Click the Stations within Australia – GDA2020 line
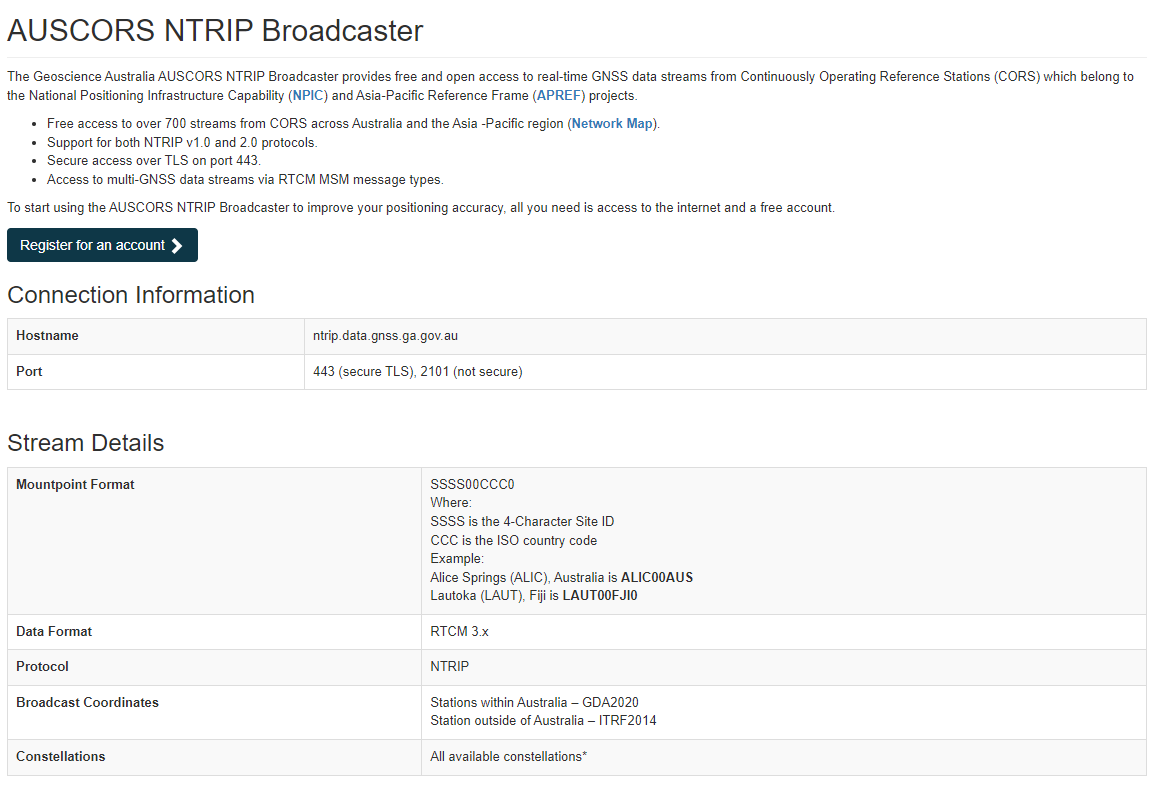Viewport: 1160px width, 785px height. pyautogui.click(x=534, y=703)
